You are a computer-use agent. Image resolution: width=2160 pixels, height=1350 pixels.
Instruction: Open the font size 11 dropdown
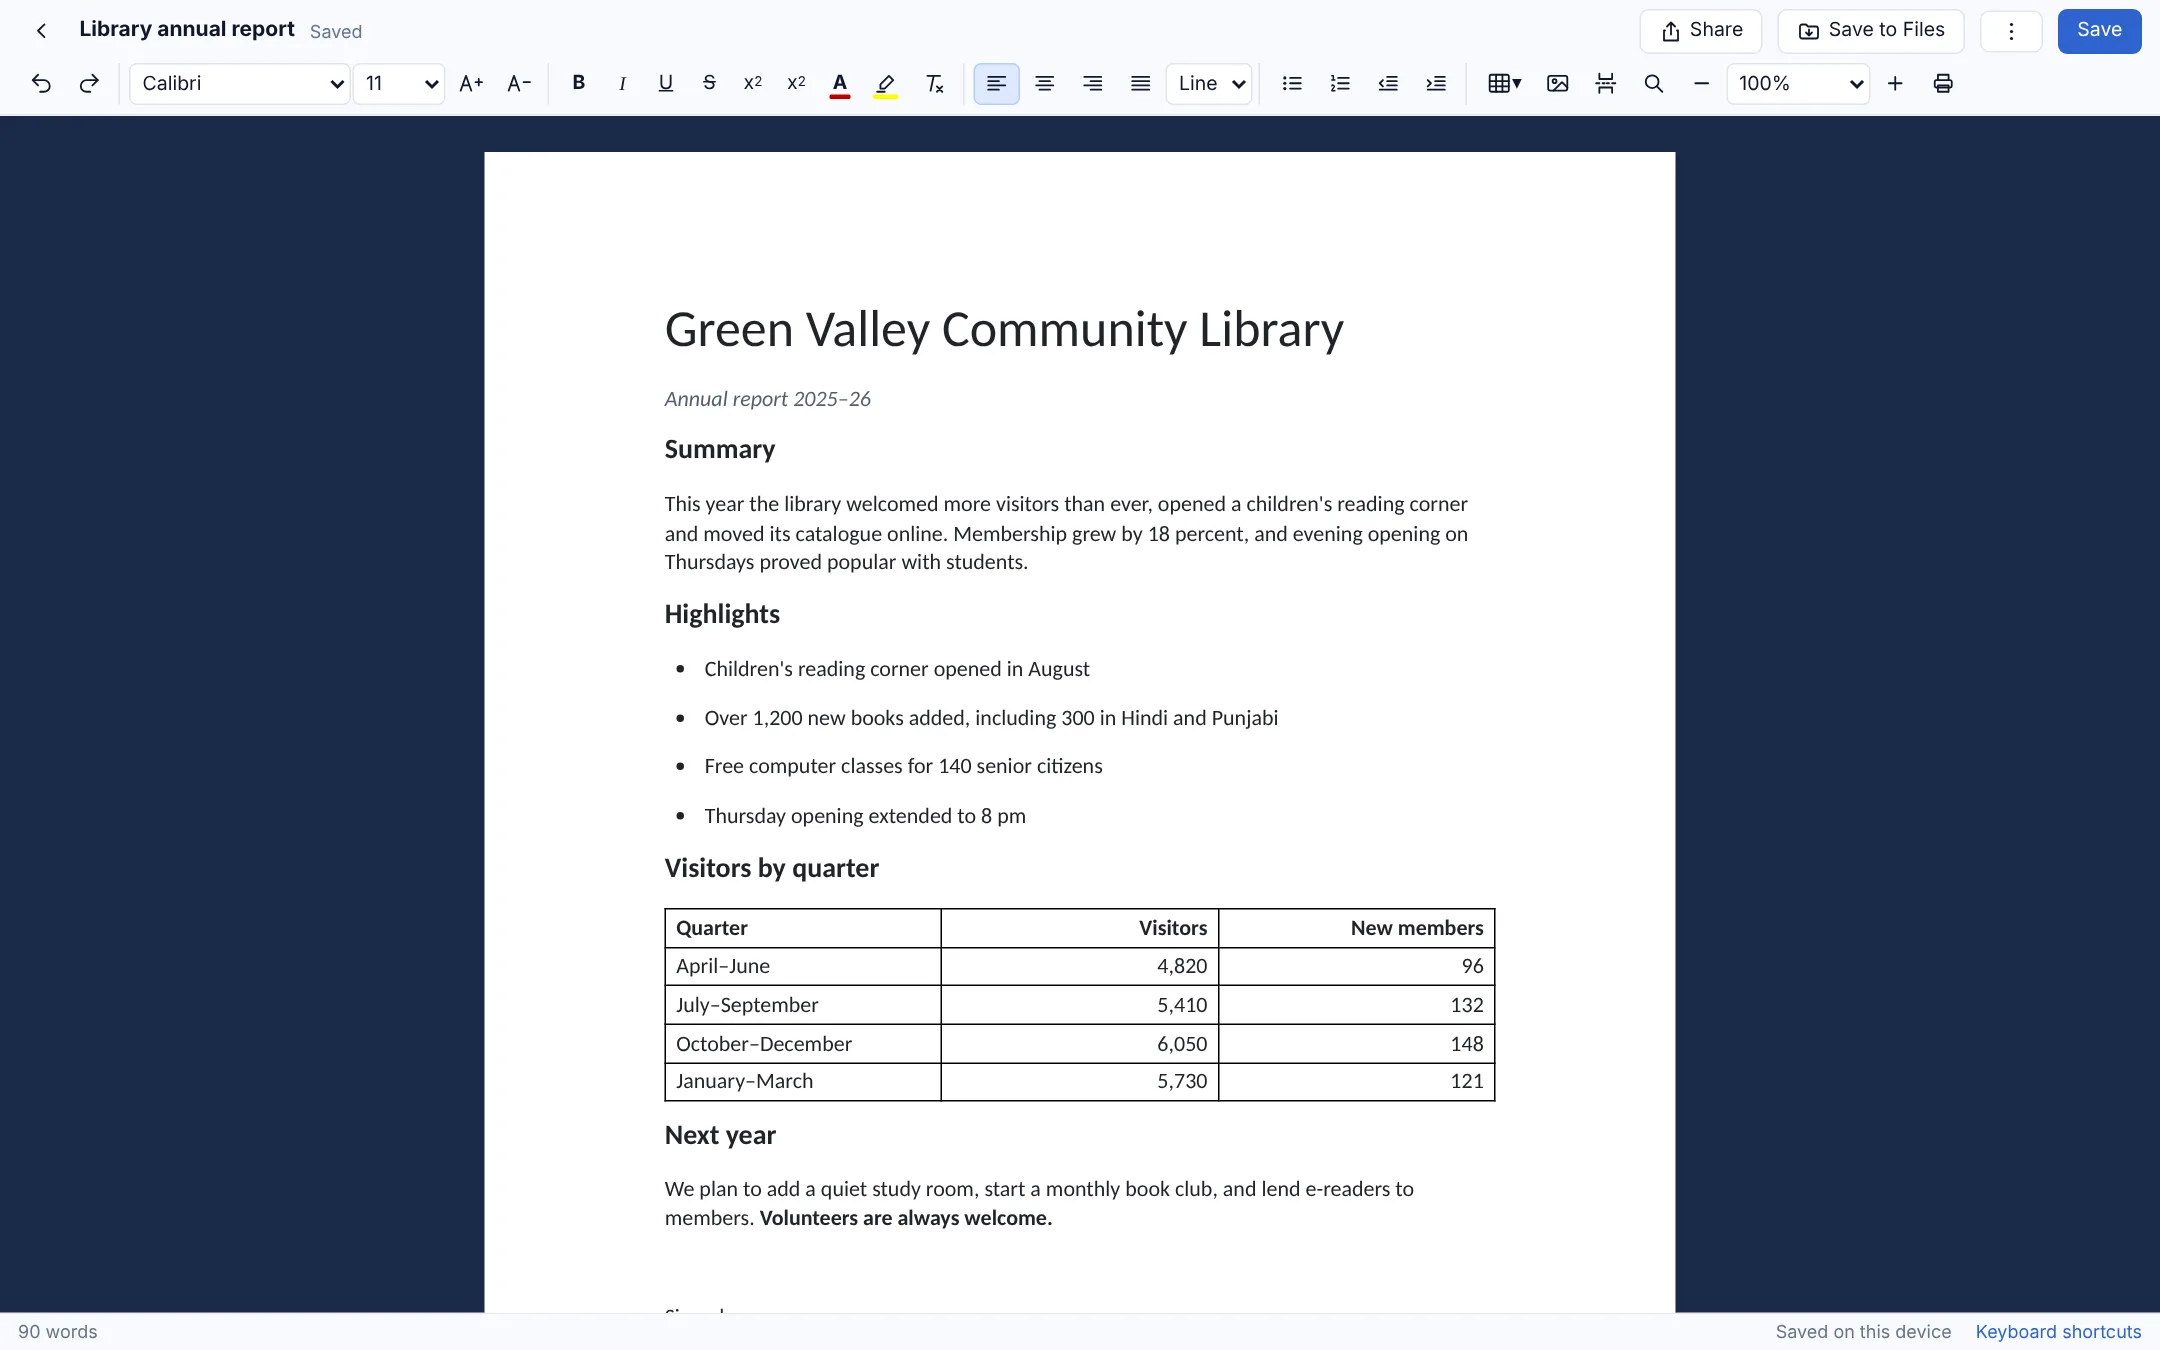[399, 84]
